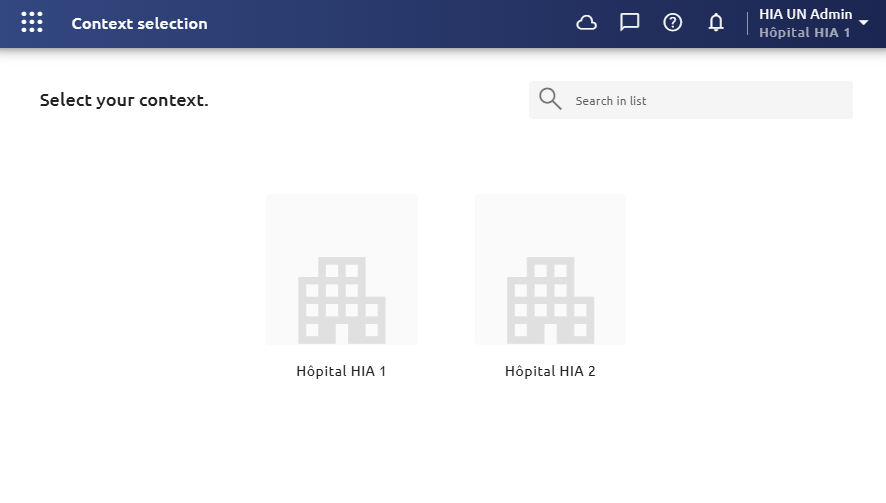Click the right side of the search box
886x503 pixels.
791,100
